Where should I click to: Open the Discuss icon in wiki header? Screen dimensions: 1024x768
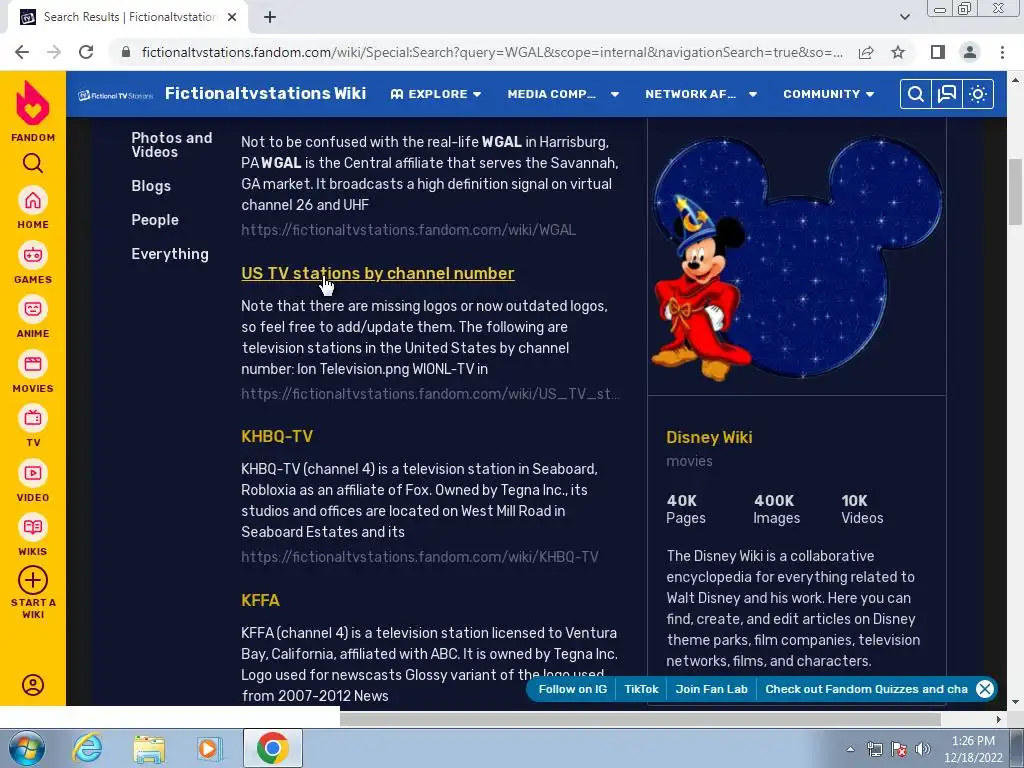[x=946, y=94]
